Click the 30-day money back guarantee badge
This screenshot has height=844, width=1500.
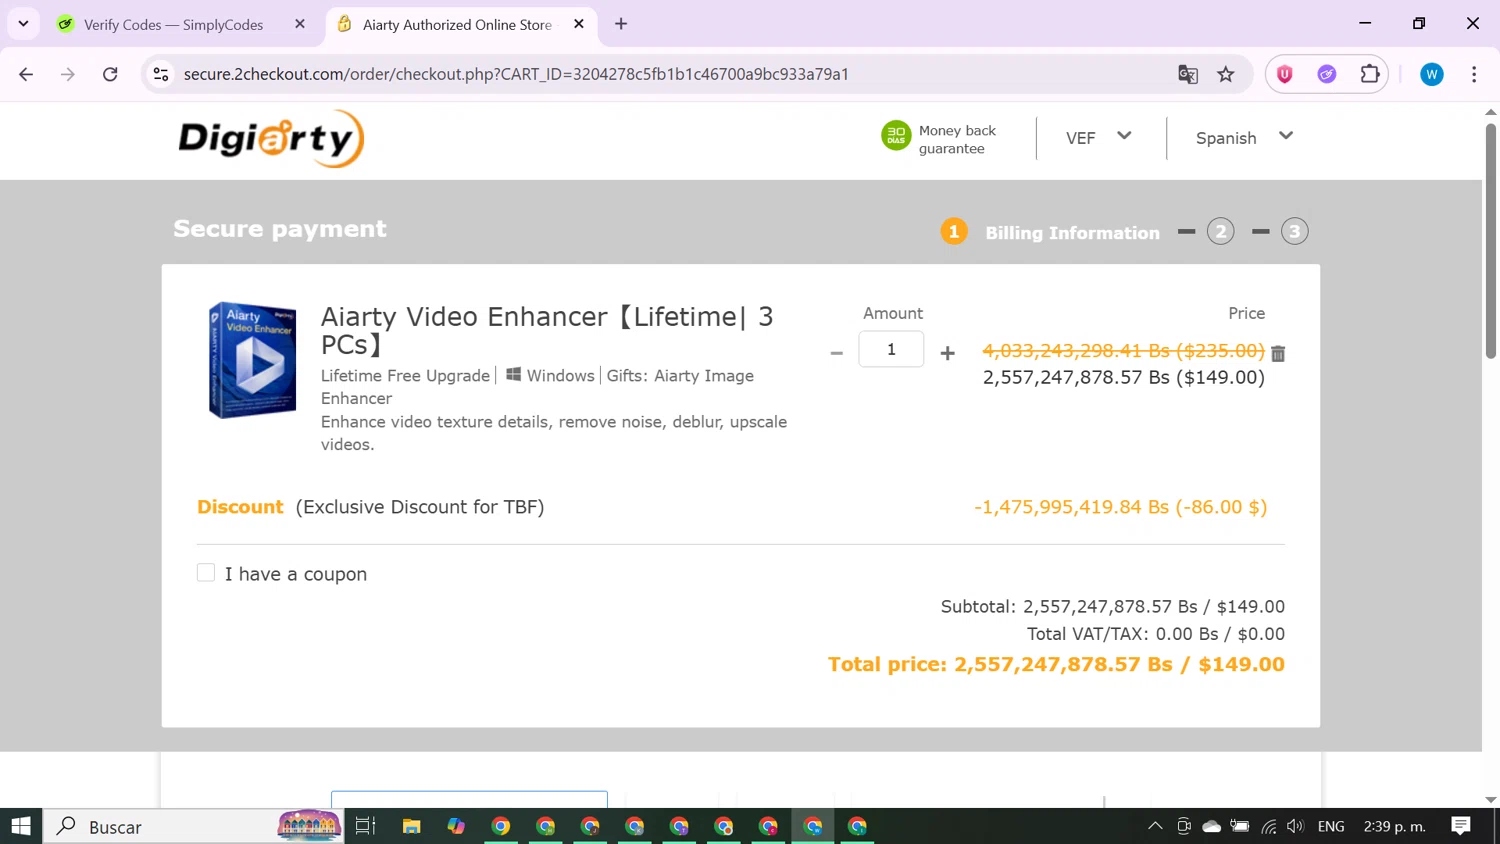[x=939, y=139]
